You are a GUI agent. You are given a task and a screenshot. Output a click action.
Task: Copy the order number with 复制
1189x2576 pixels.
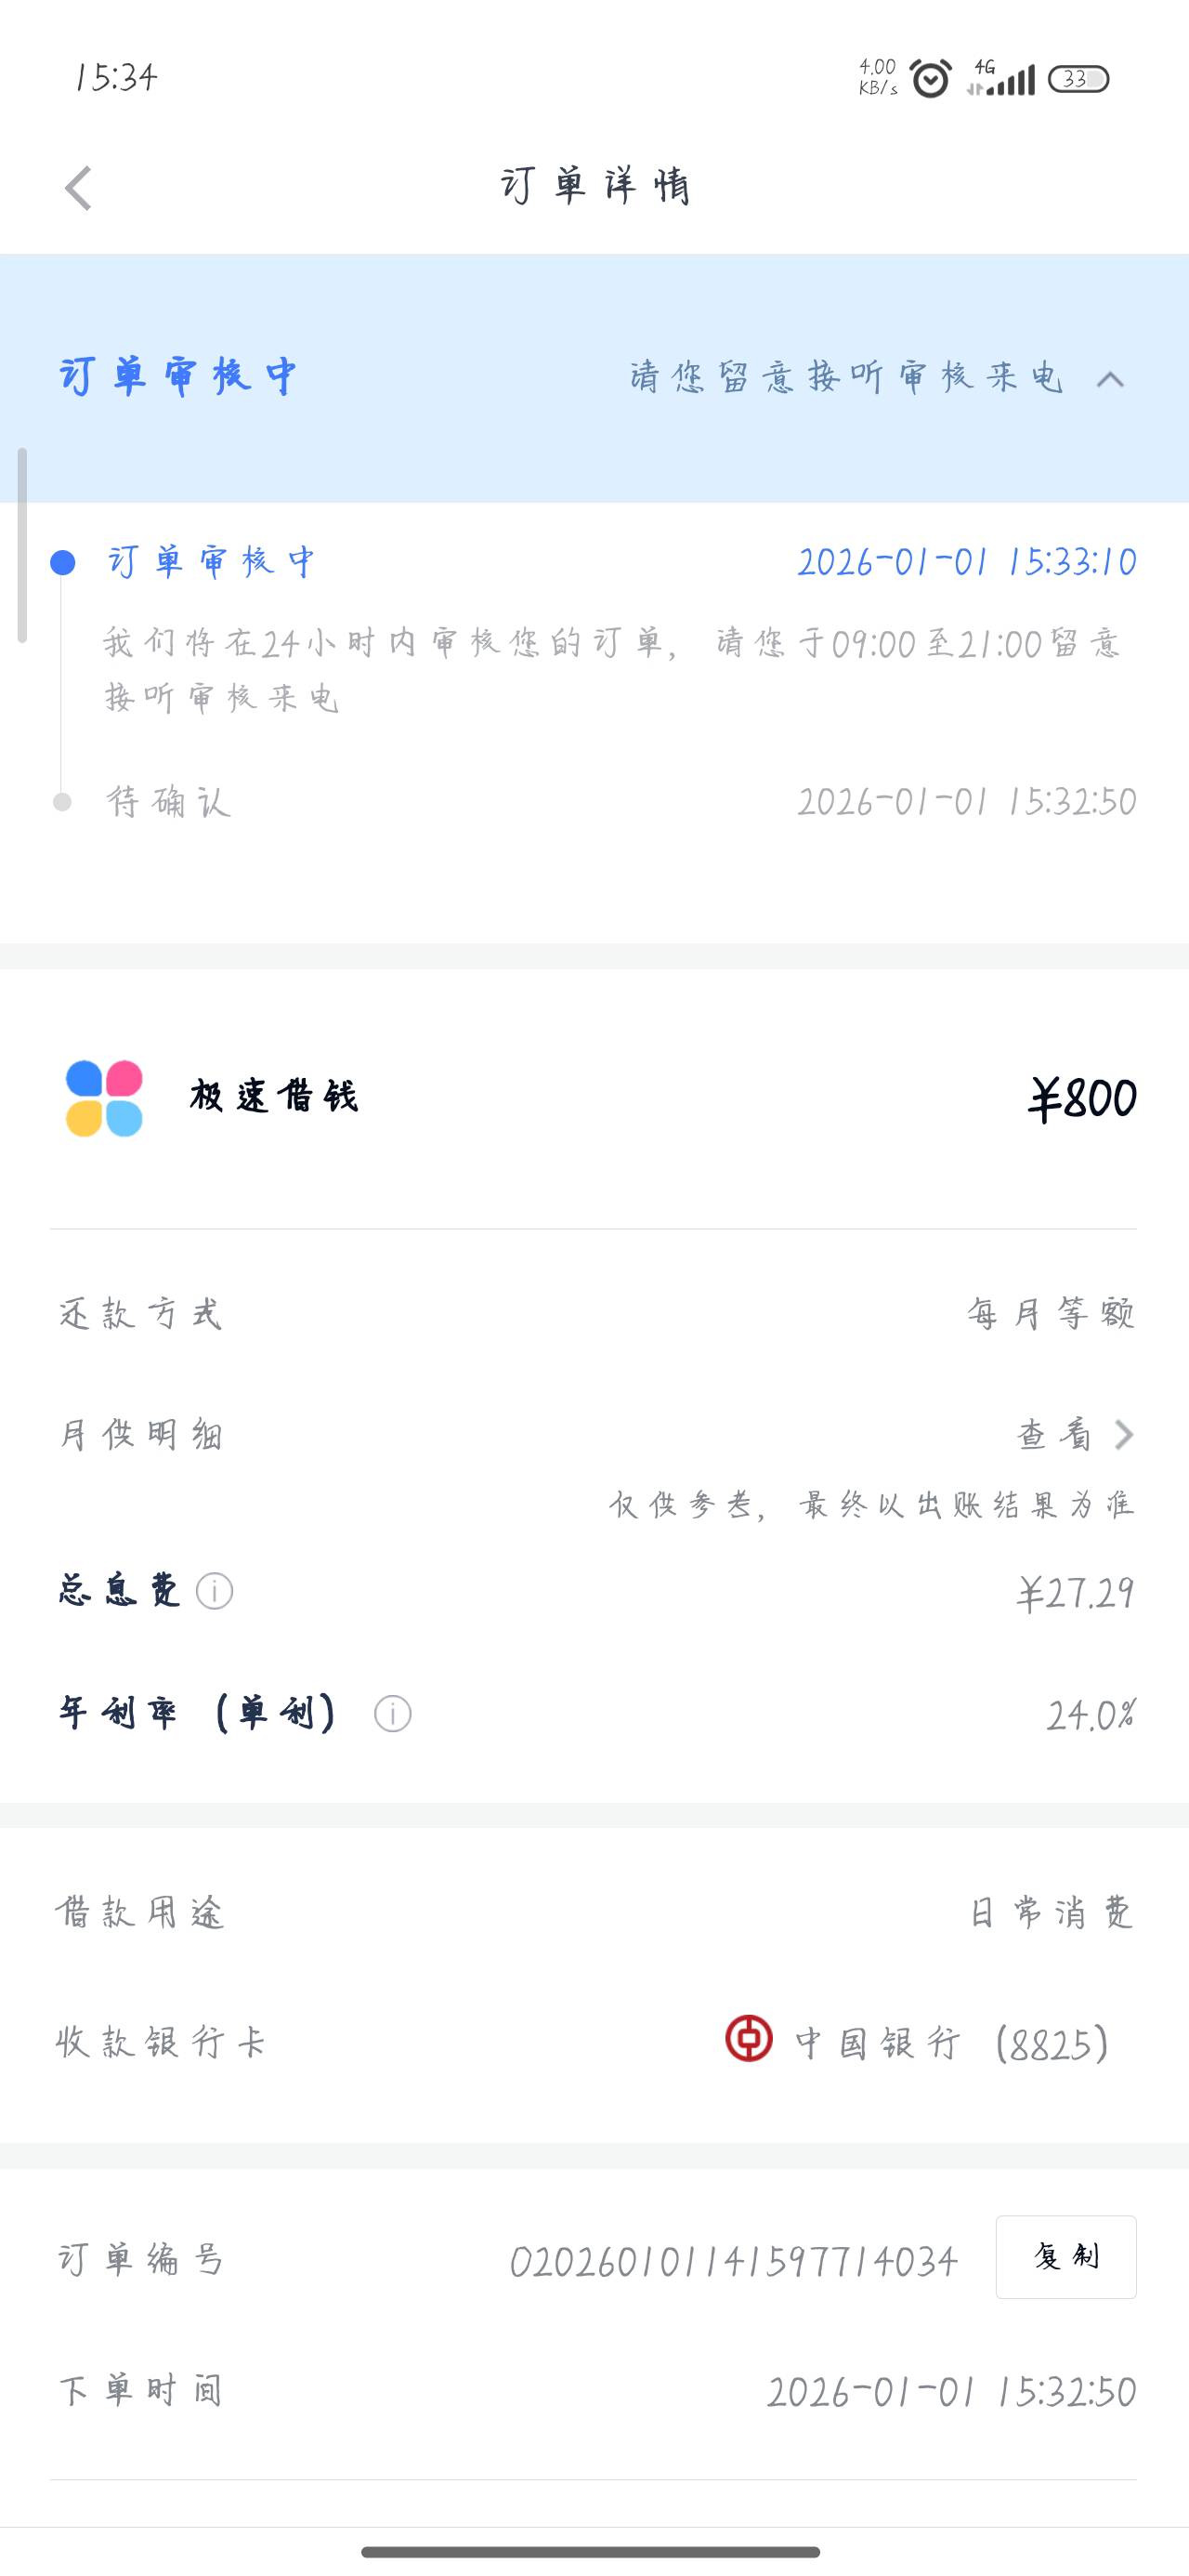pyautogui.click(x=1065, y=2257)
